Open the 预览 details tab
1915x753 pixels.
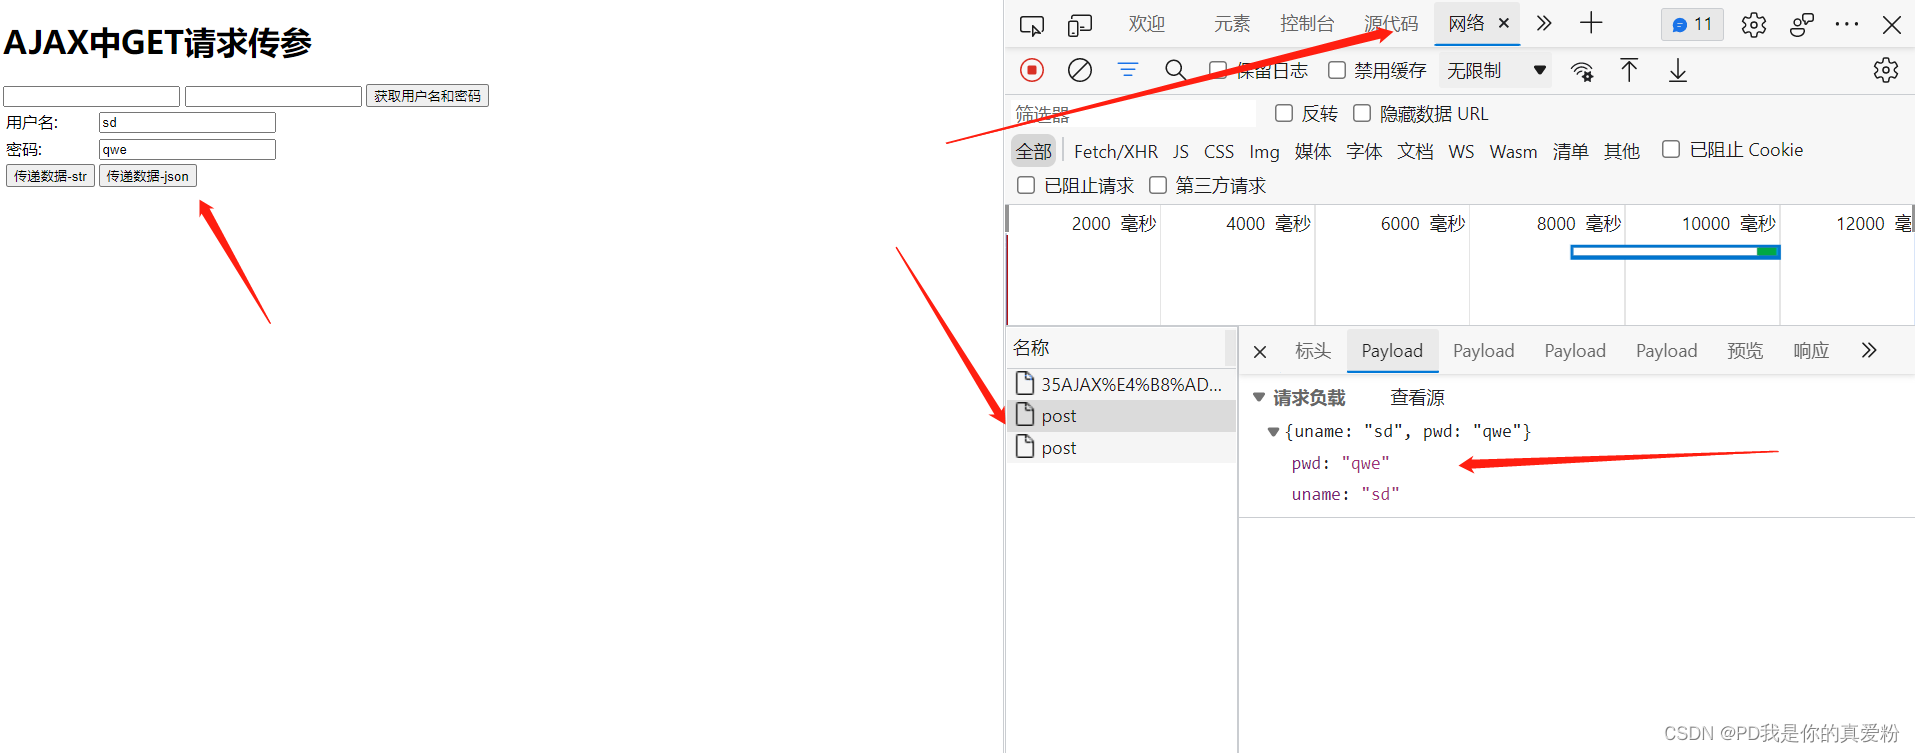(x=1745, y=350)
